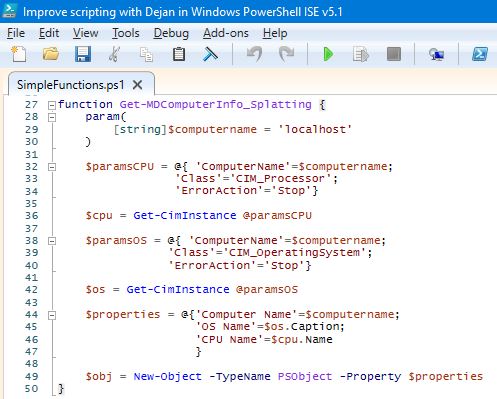This screenshot has height=399, width=497.
Task: Redo the last edit
Action: click(x=286, y=54)
